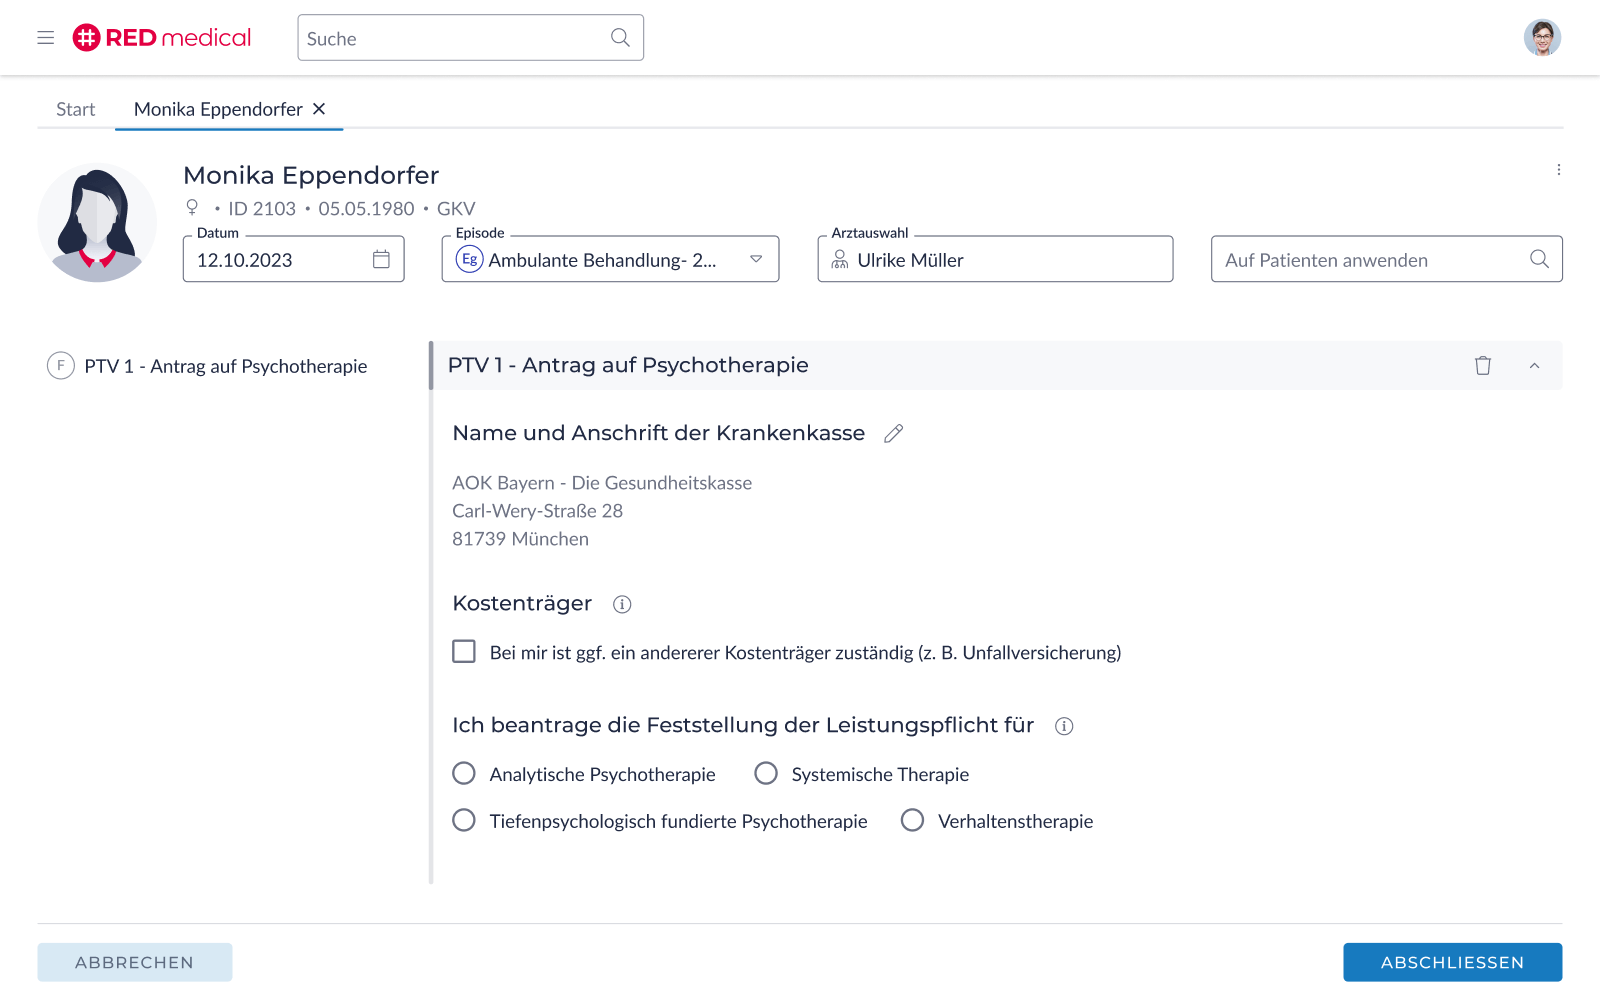This screenshot has width=1600, height=1001.
Task: Click Name und Anschrift der Krankenkasse heading
Action: [659, 433]
